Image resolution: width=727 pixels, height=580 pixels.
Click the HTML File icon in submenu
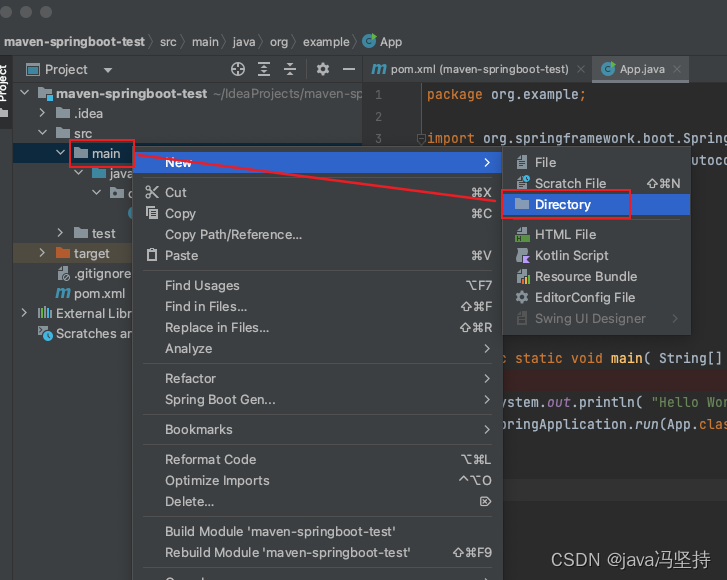[x=523, y=235]
